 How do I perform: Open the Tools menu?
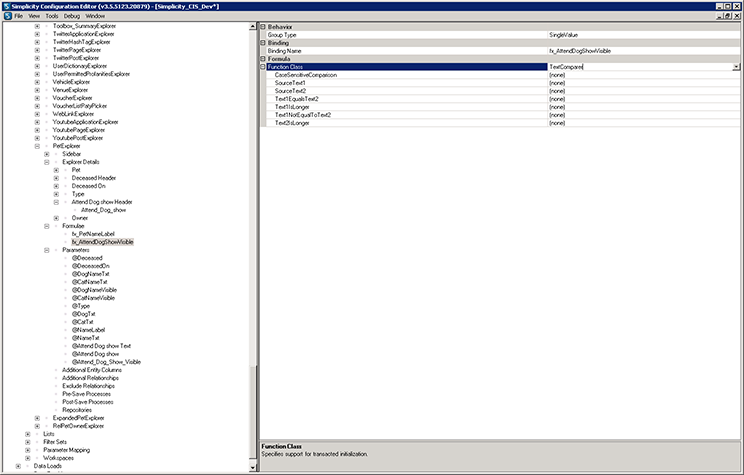pos(52,16)
